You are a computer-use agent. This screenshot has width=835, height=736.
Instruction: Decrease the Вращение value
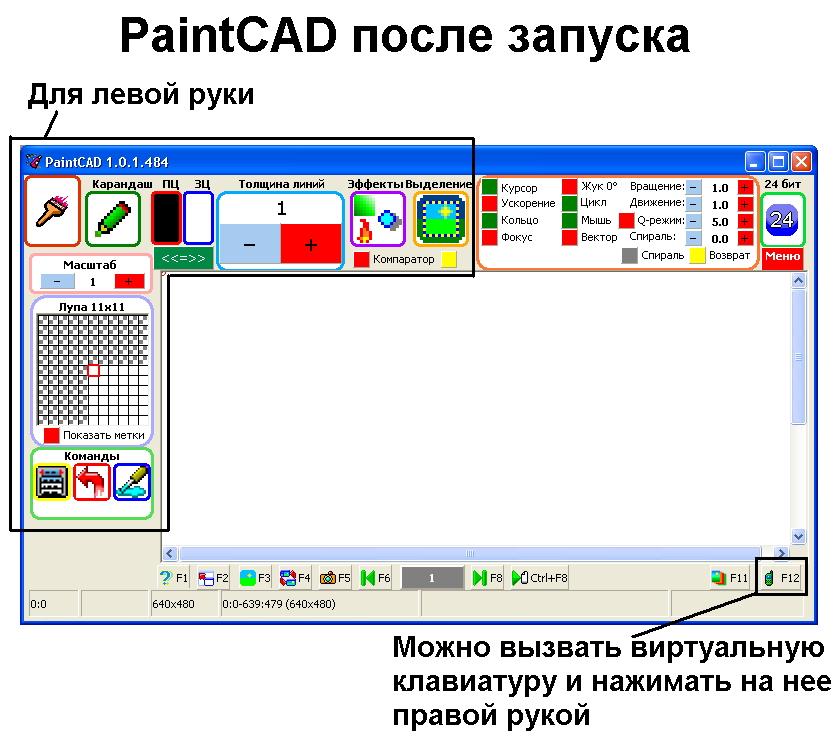coord(693,187)
